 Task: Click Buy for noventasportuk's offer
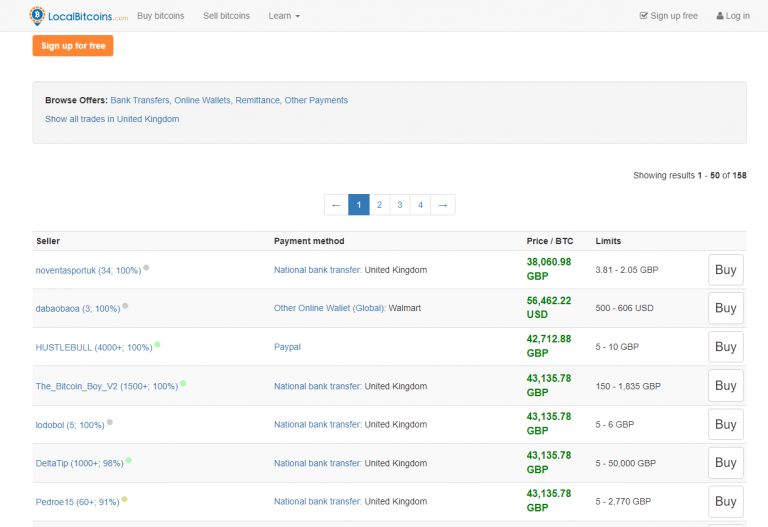click(x=725, y=270)
